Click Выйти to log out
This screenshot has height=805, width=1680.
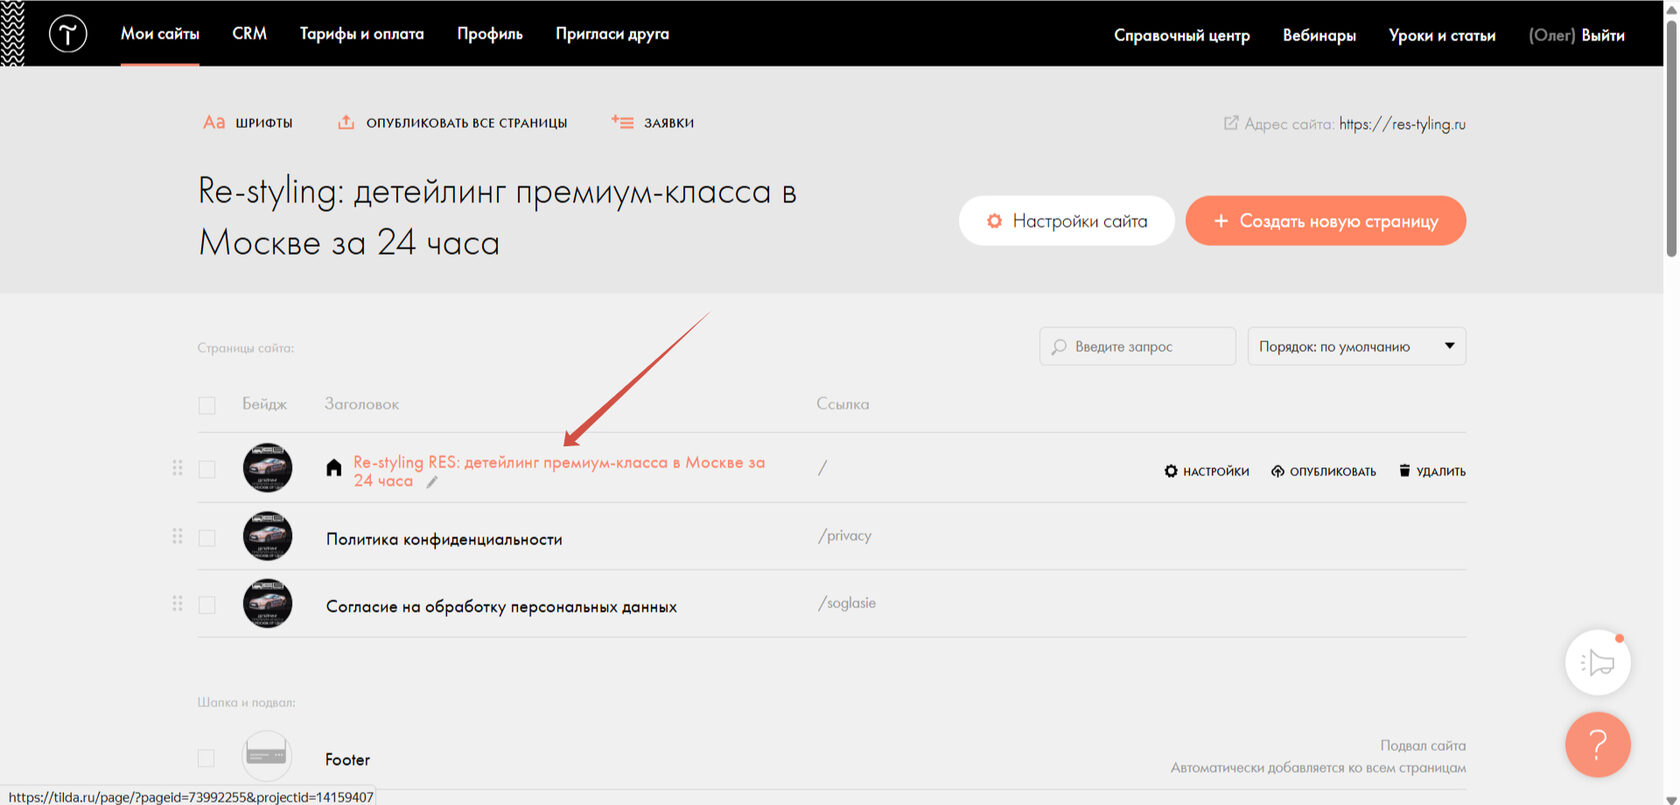(x=1603, y=35)
